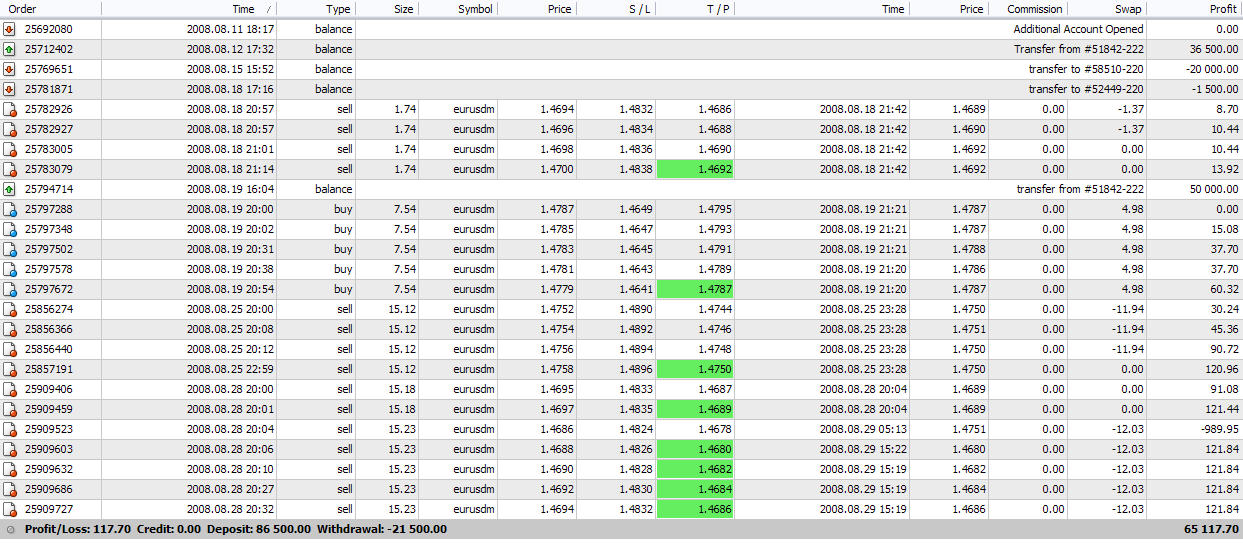Sort by the Commission column header

click(x=1028, y=9)
